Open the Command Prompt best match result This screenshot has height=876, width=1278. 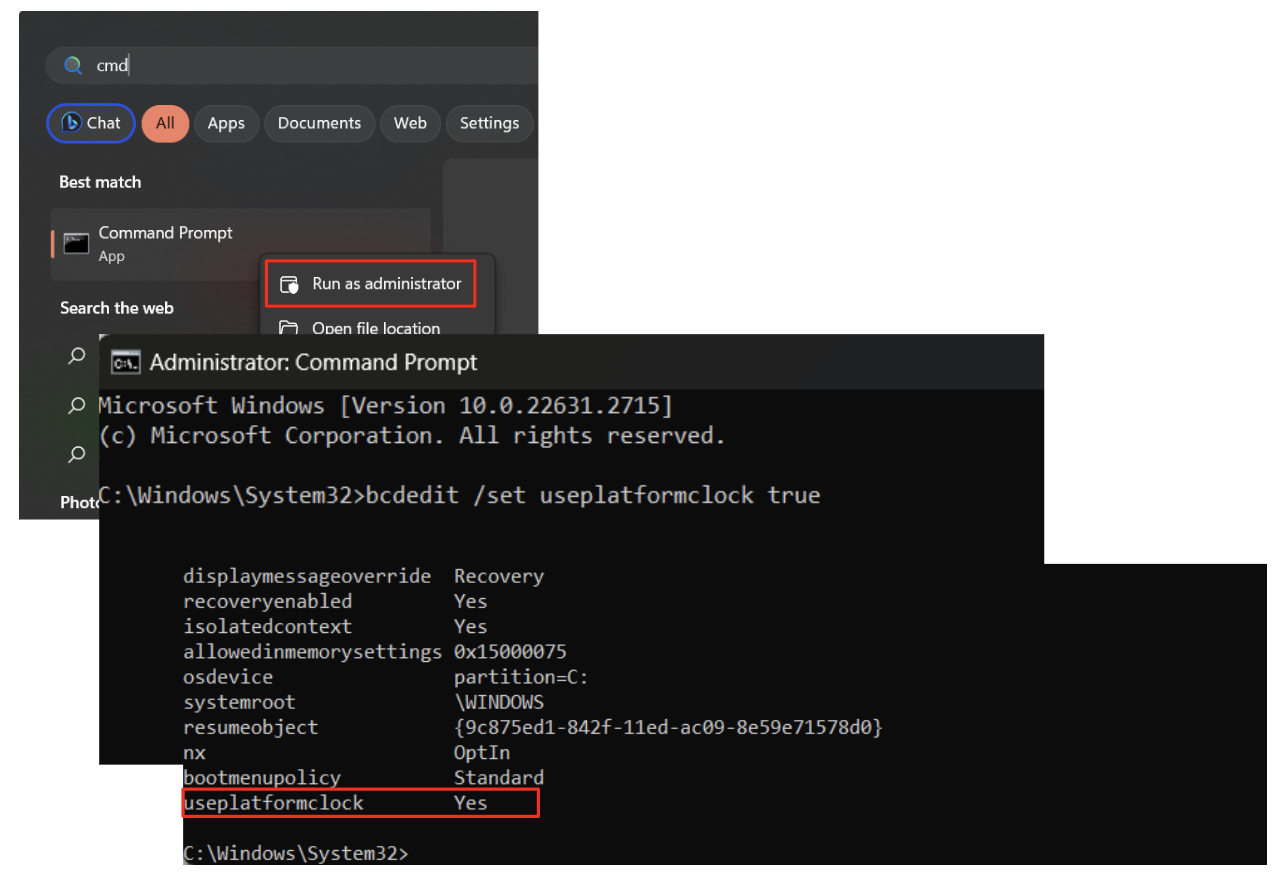coord(241,244)
